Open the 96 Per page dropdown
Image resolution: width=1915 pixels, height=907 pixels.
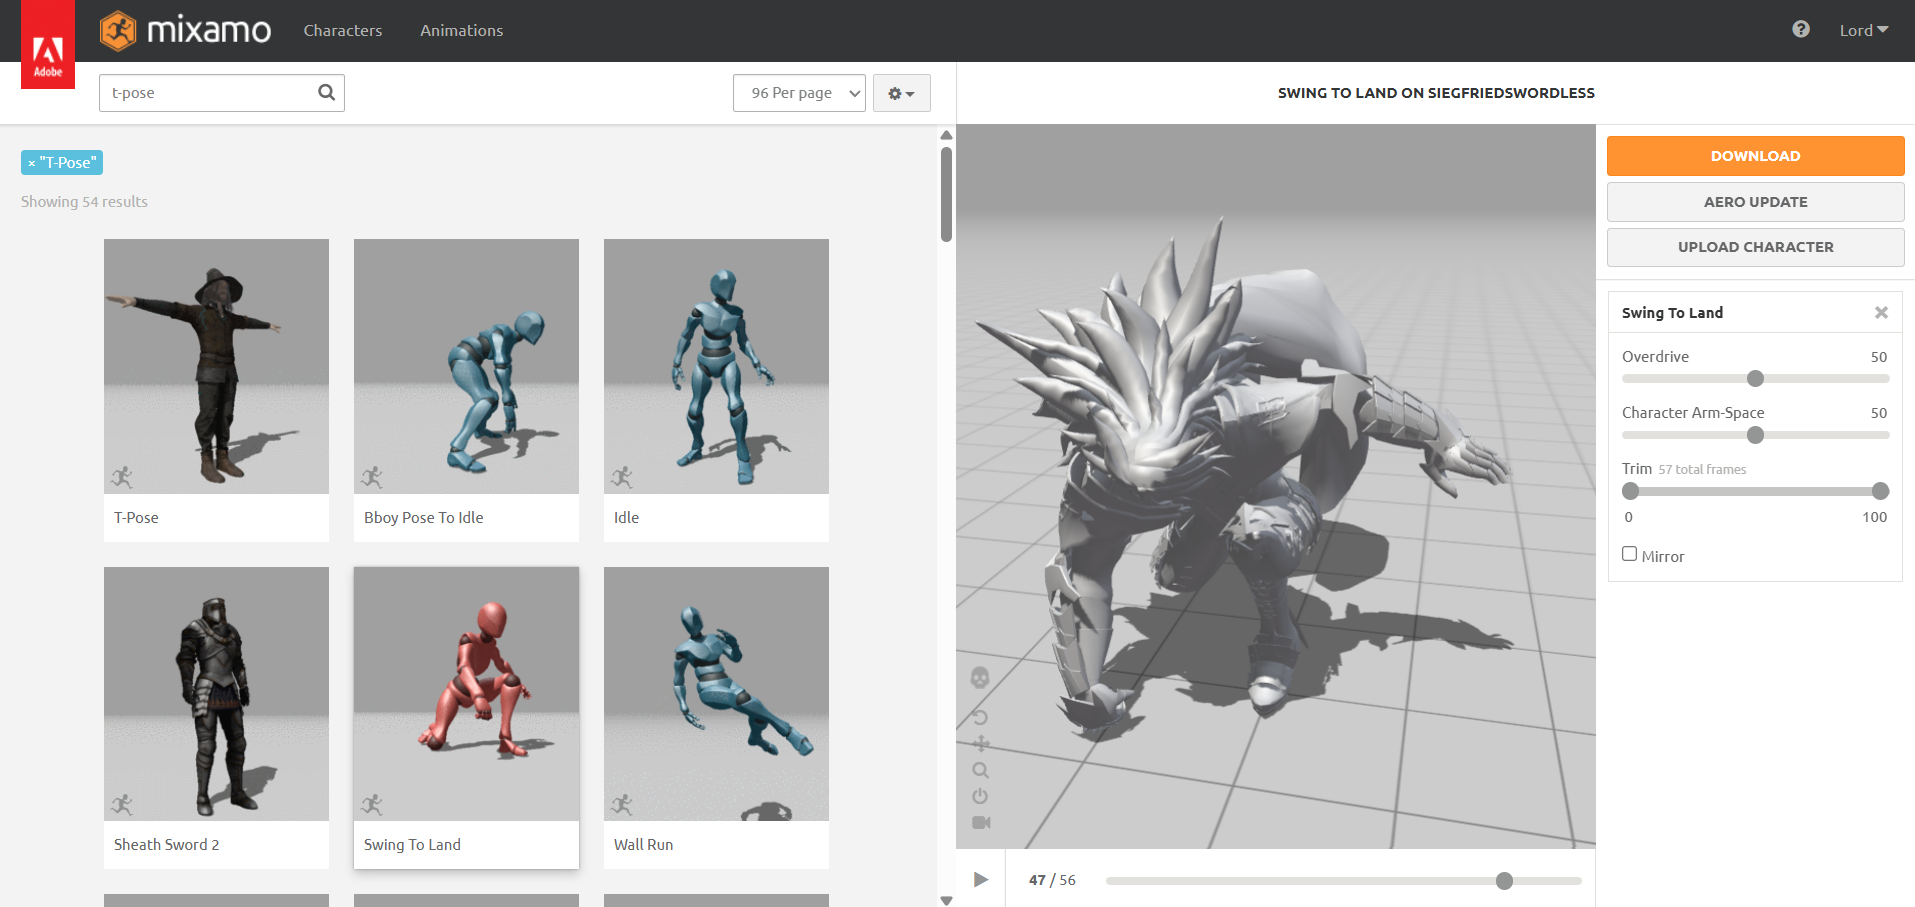tap(798, 93)
